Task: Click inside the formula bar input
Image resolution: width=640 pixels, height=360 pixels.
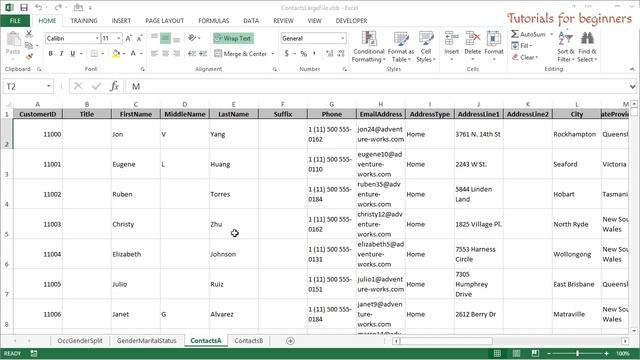Action: coord(378,86)
